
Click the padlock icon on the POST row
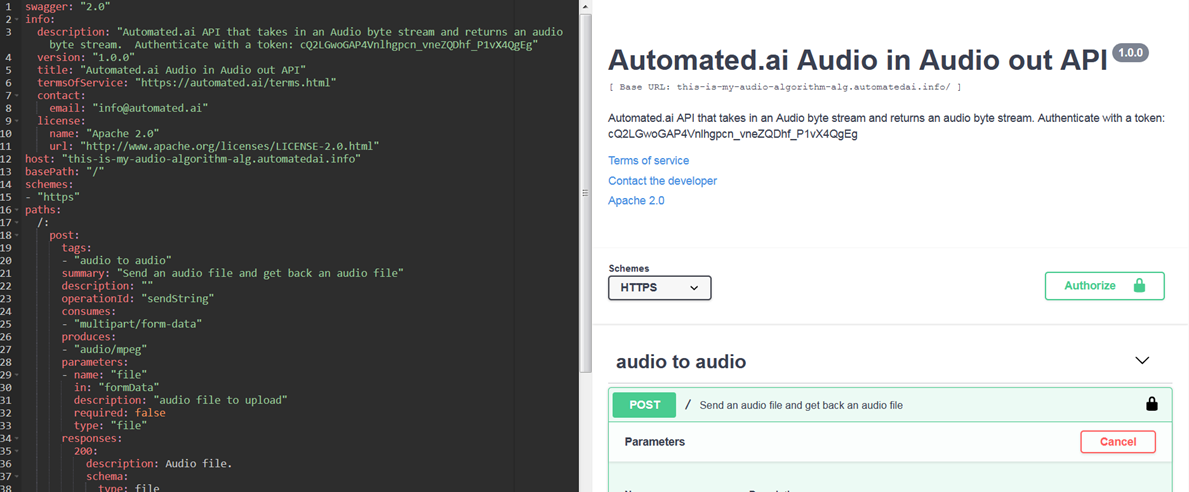pyautogui.click(x=1152, y=404)
